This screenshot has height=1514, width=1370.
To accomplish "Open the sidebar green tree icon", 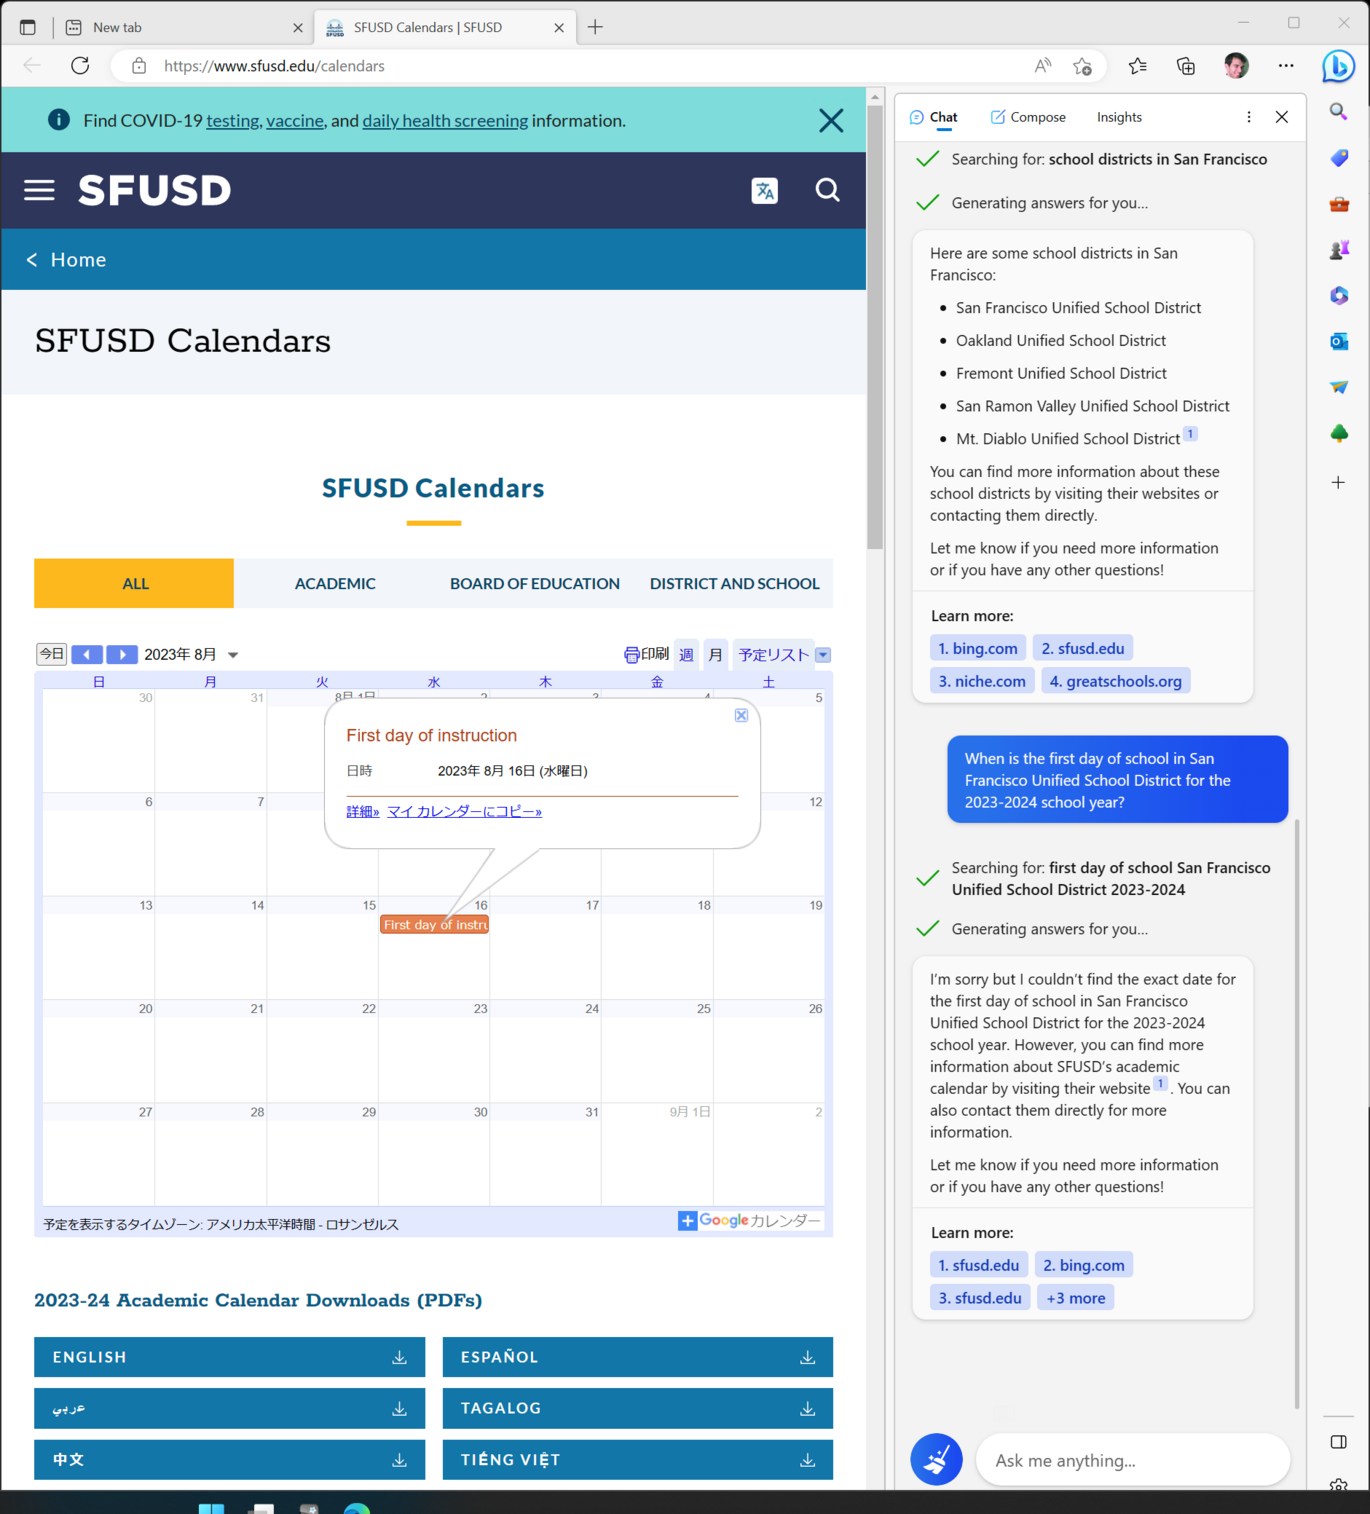I will click(x=1339, y=433).
